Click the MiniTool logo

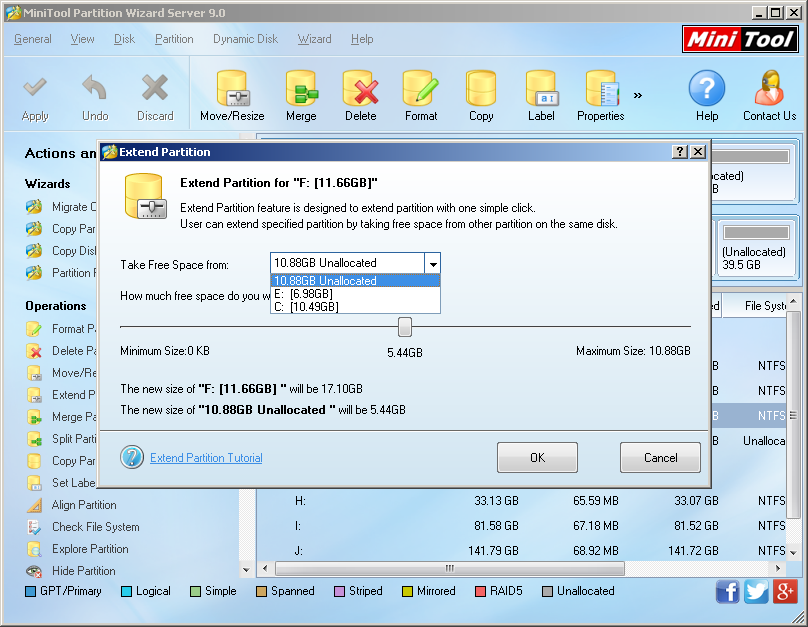click(740, 39)
